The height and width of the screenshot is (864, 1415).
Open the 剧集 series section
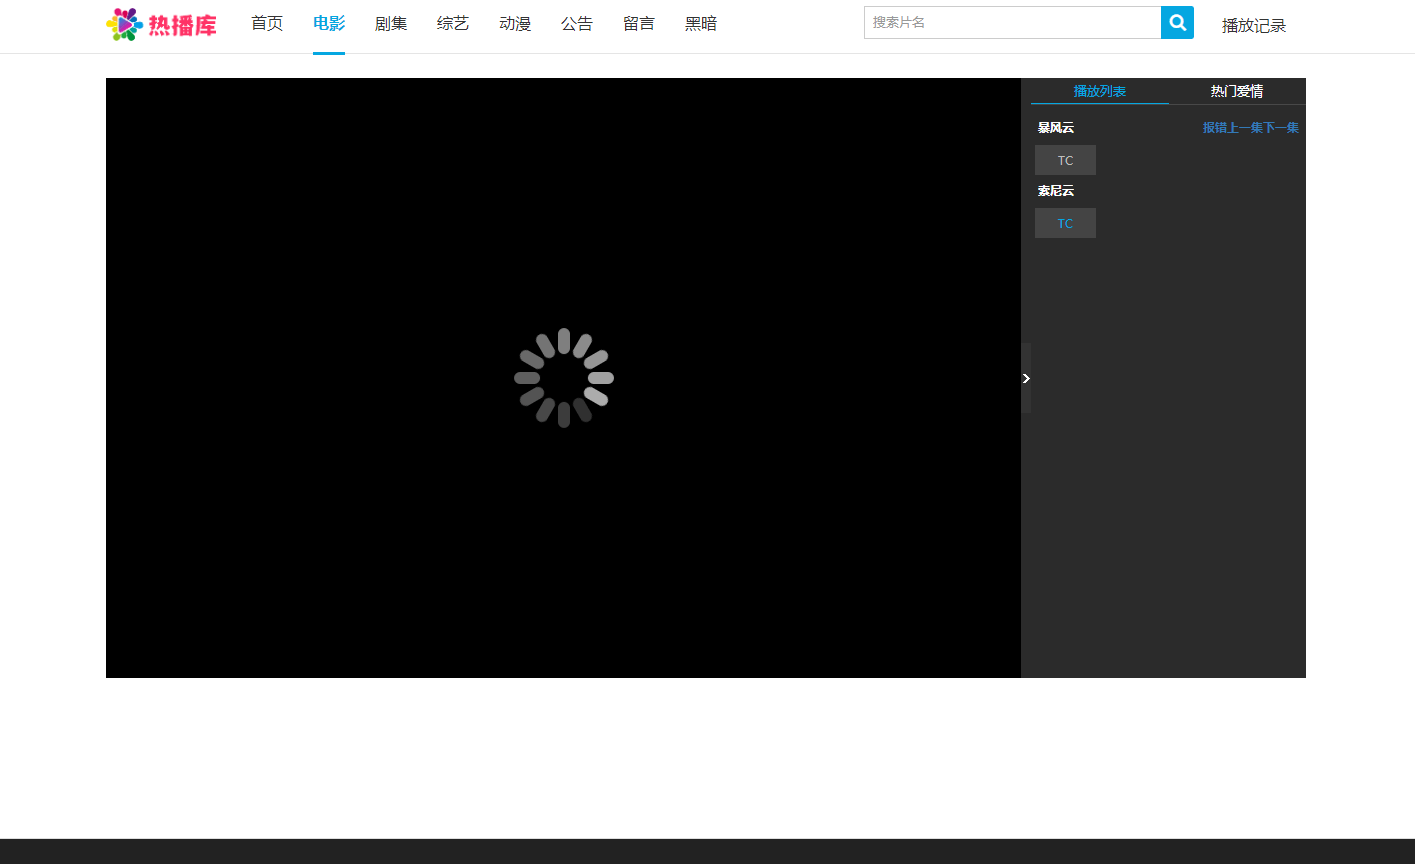391,24
